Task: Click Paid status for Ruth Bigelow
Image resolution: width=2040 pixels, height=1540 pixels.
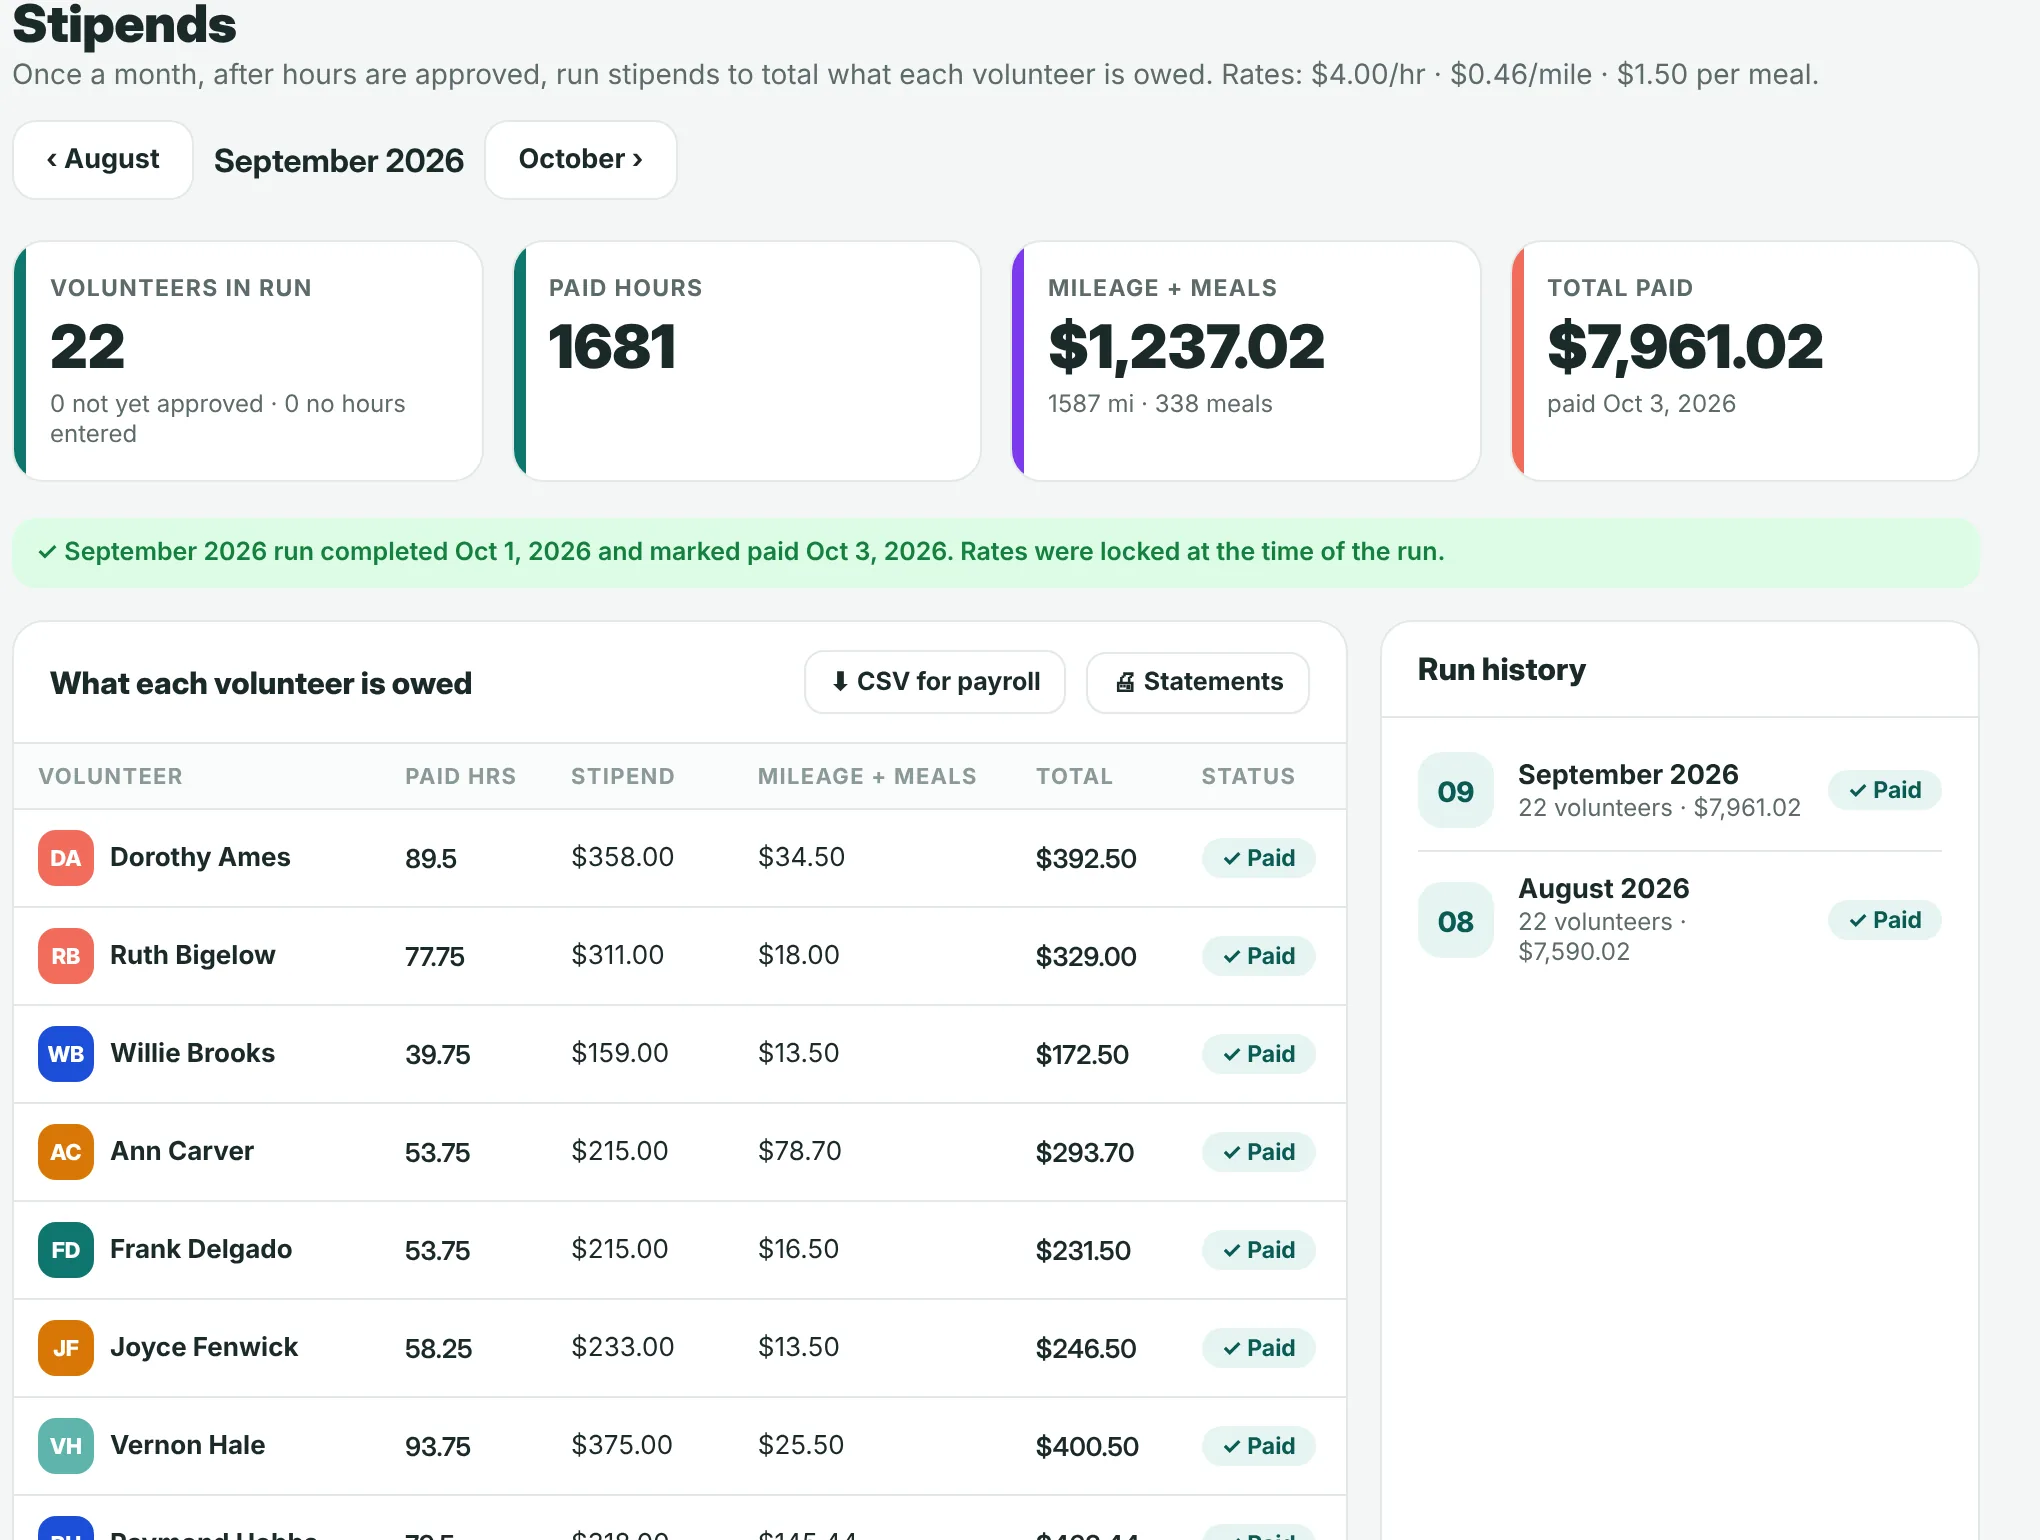Action: pos(1258,956)
